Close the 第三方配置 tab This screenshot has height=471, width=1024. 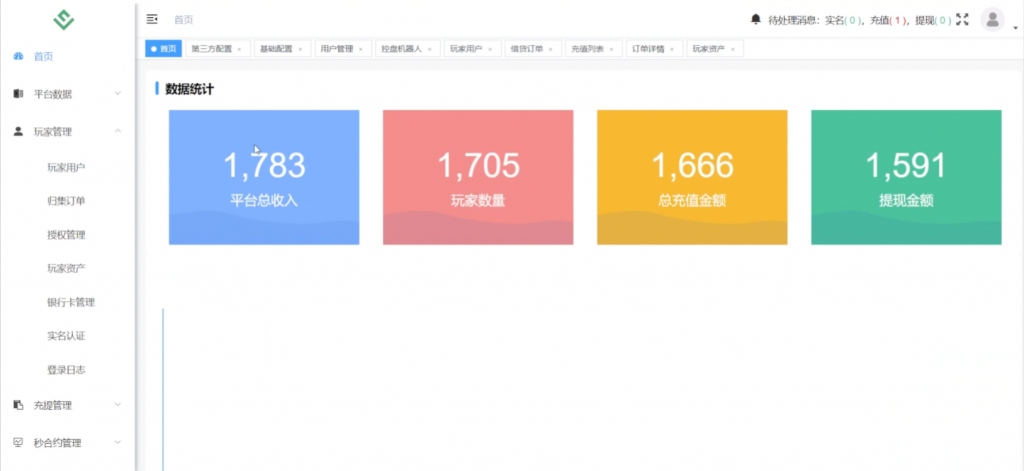pyautogui.click(x=239, y=49)
